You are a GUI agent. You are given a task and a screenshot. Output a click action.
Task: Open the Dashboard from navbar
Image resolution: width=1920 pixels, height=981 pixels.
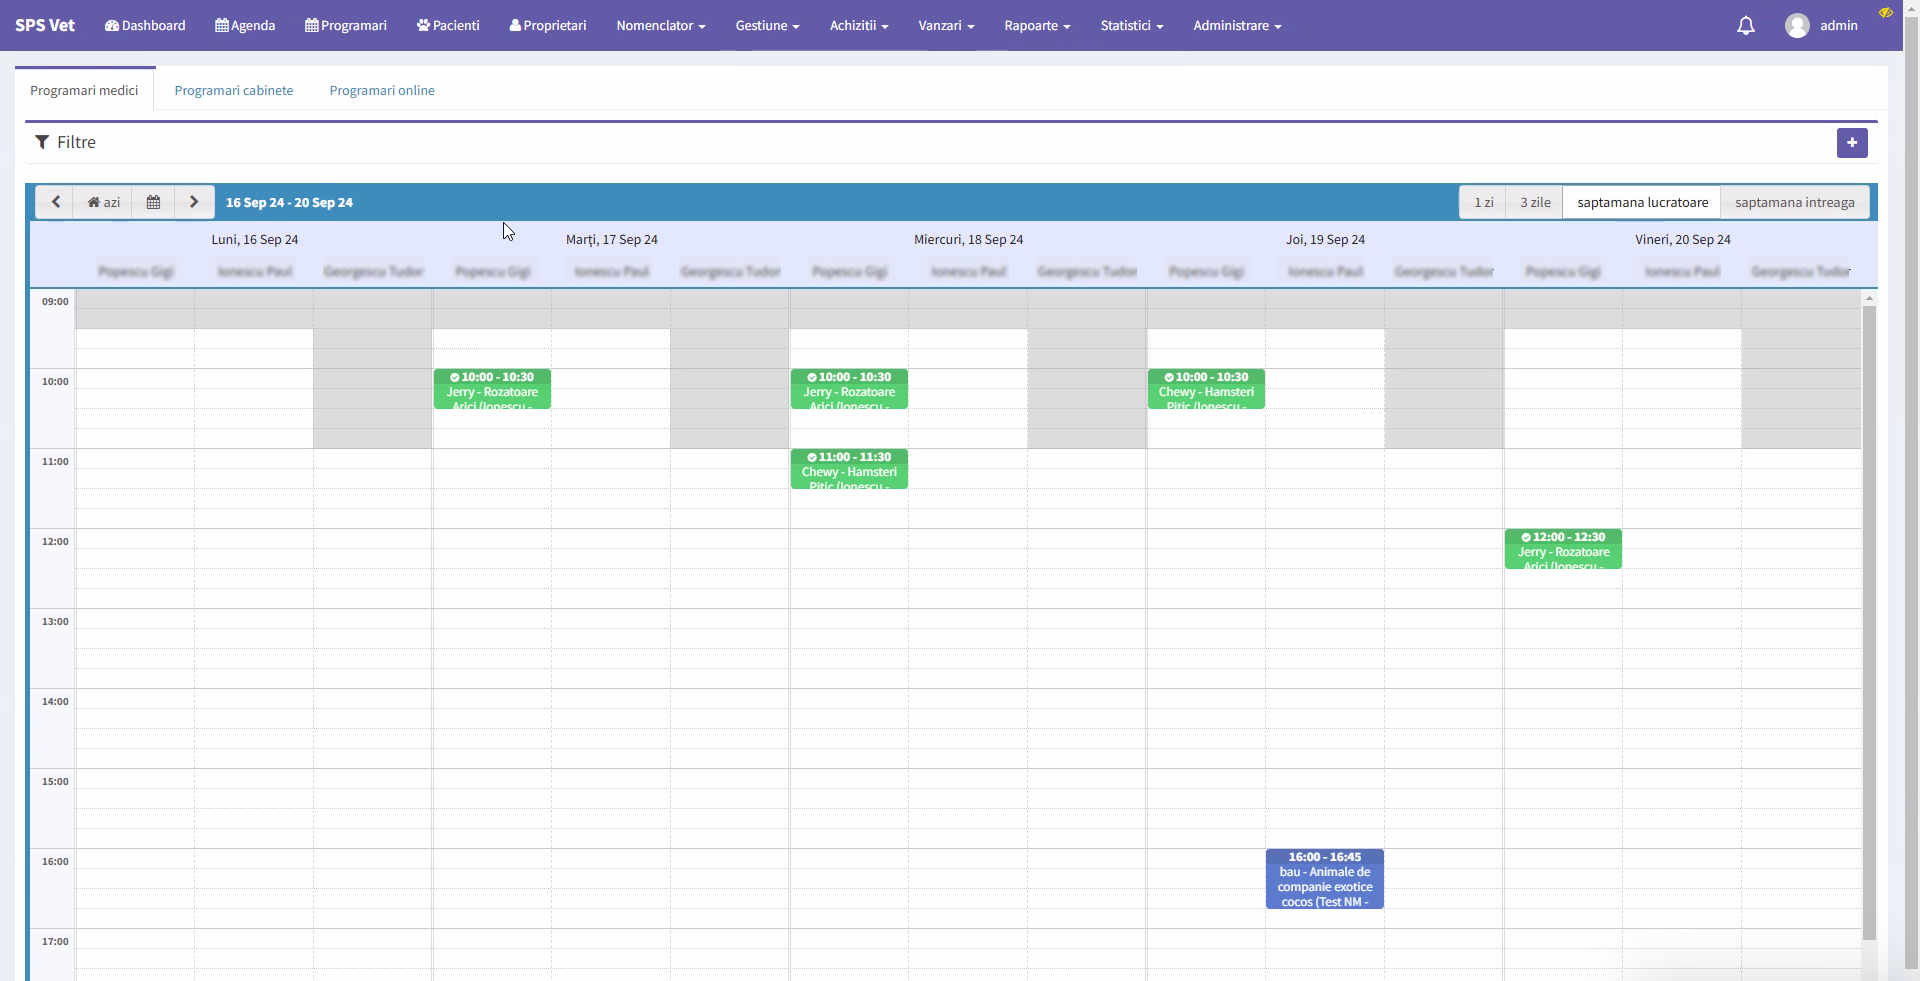pos(145,26)
